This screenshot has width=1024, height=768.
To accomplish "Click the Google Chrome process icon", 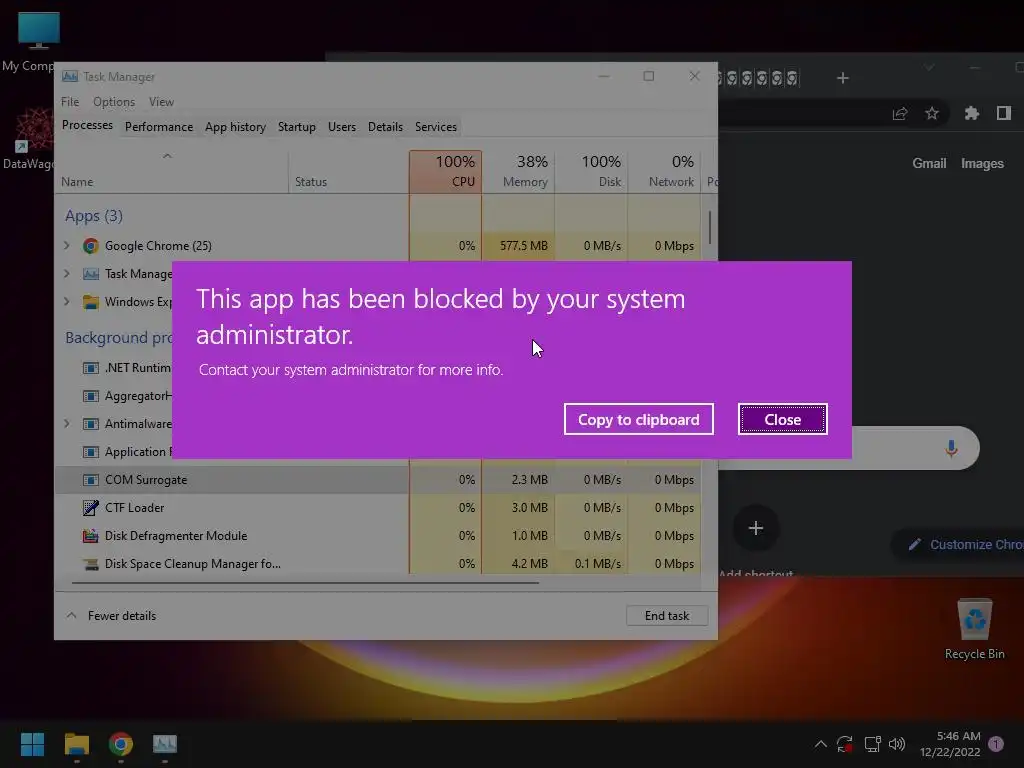I will 91,246.
